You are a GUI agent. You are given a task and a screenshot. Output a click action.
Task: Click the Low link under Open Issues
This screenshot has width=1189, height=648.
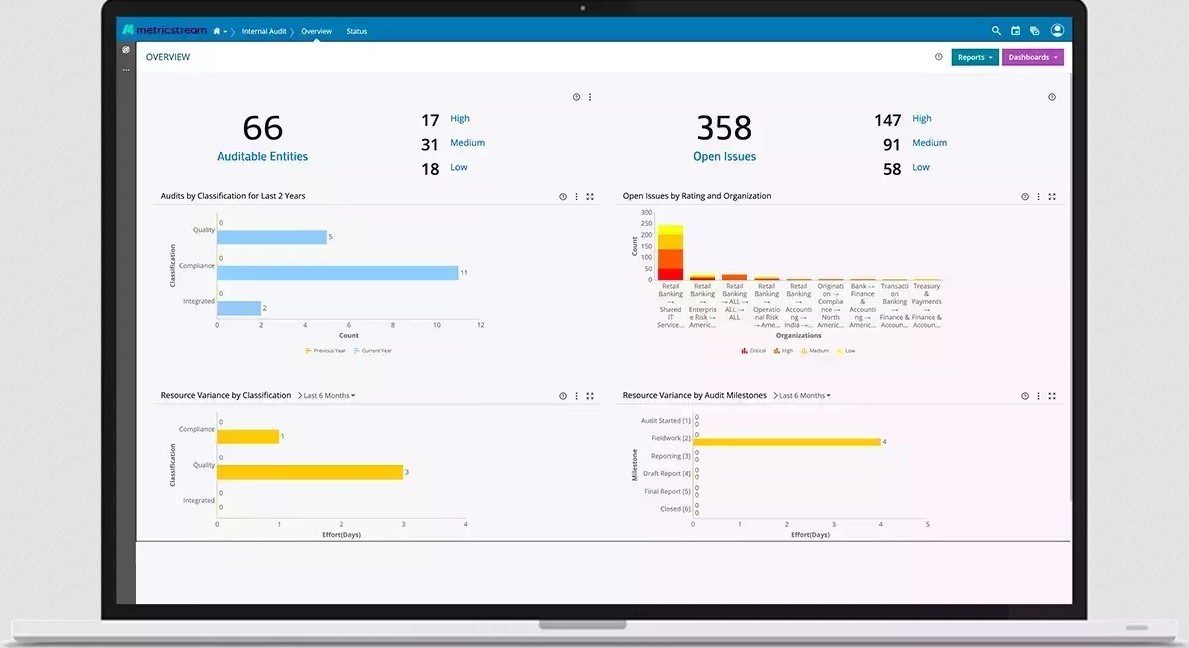(921, 167)
